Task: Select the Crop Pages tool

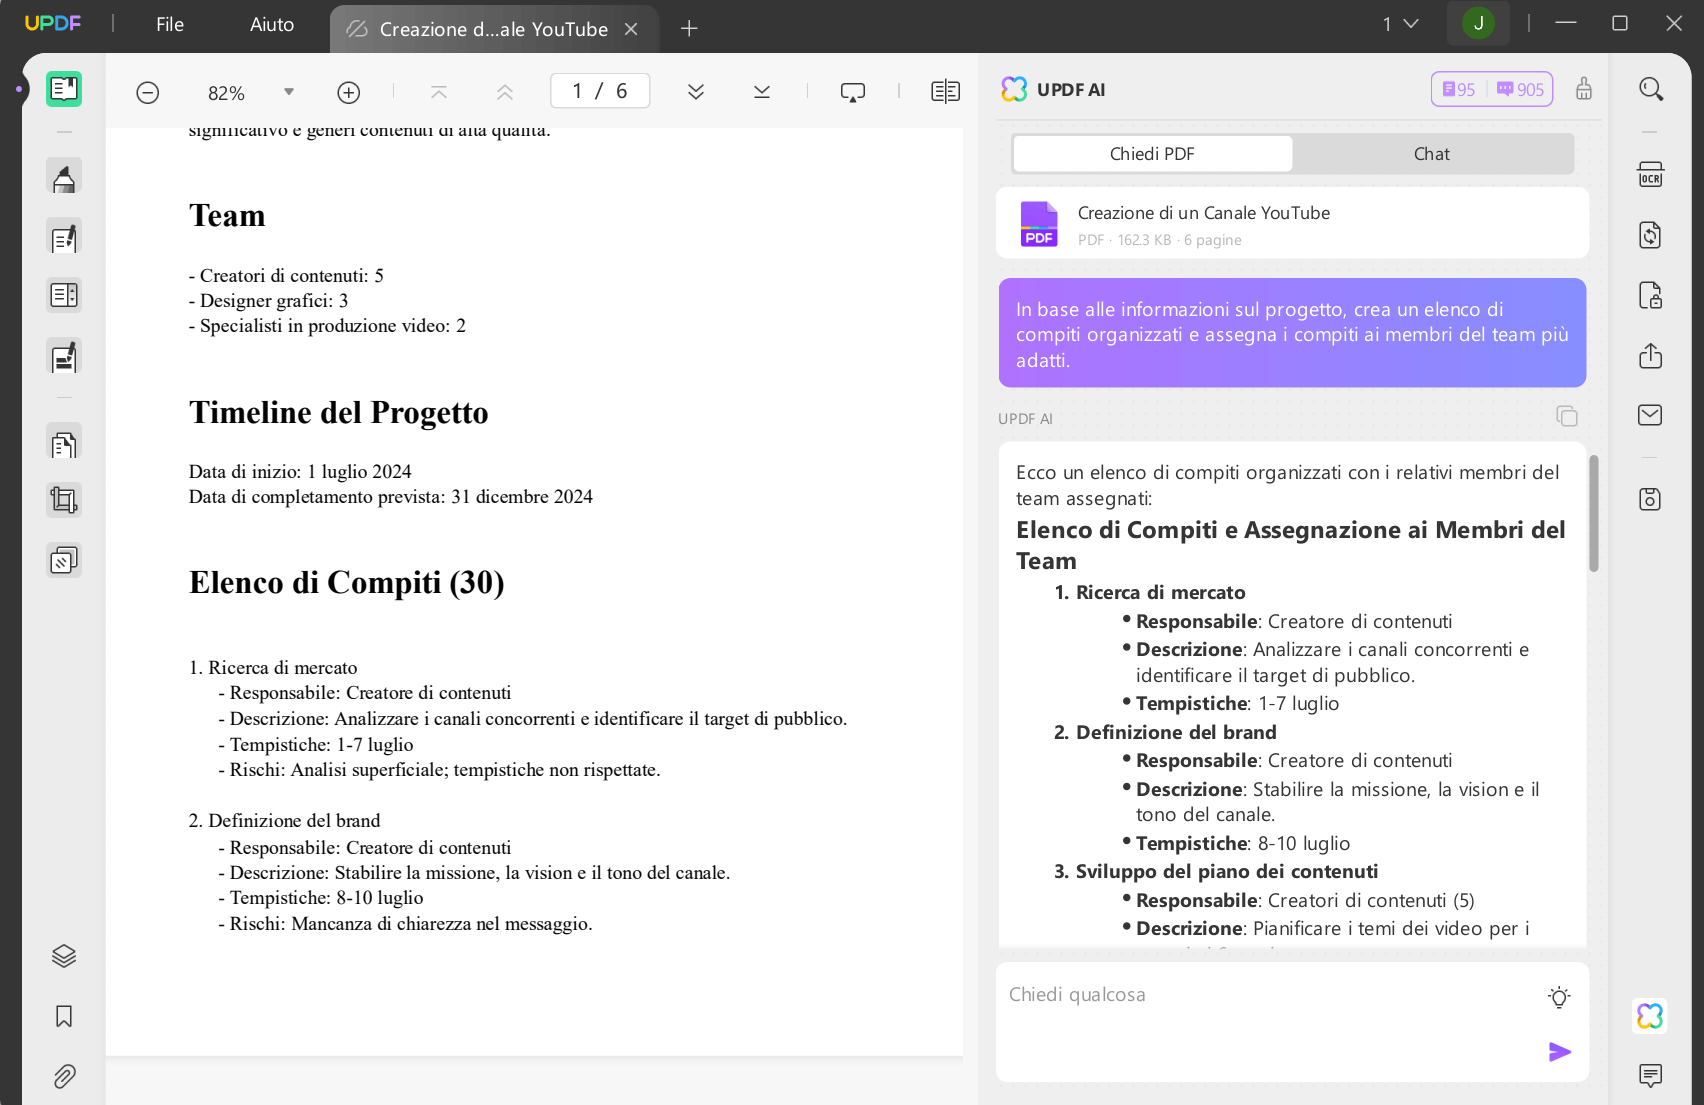Action: pos(64,500)
